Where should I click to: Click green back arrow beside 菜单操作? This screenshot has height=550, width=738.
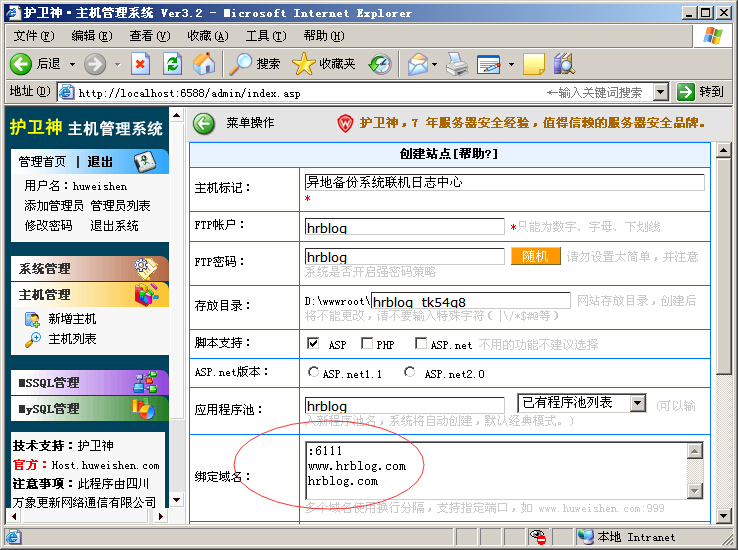click(204, 124)
